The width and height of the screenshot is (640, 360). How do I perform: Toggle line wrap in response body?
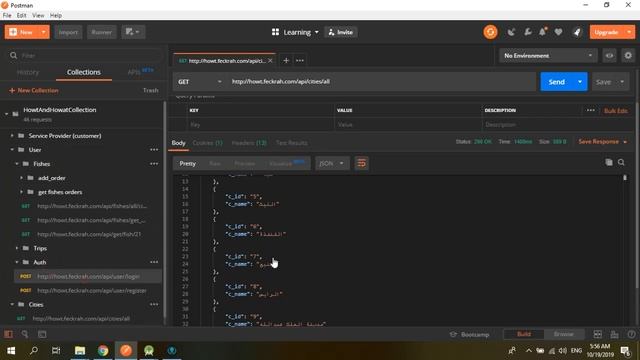361,163
